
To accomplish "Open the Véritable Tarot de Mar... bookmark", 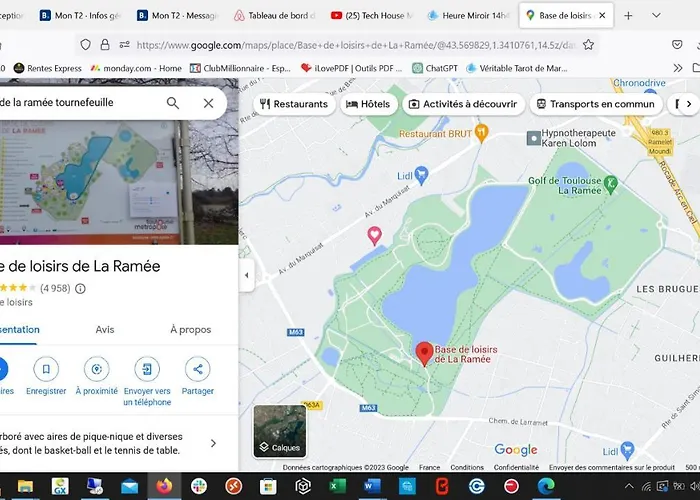I will 517,68.
